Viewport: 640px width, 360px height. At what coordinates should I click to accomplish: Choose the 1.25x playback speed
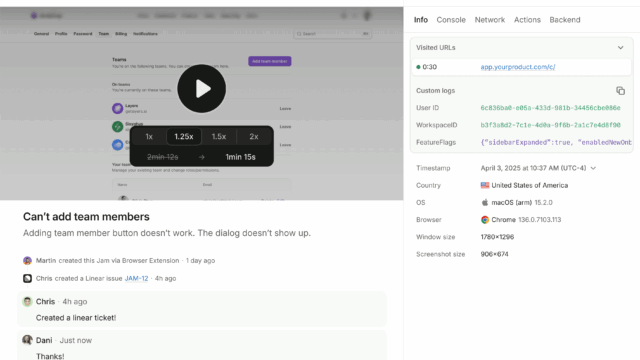[x=184, y=137]
